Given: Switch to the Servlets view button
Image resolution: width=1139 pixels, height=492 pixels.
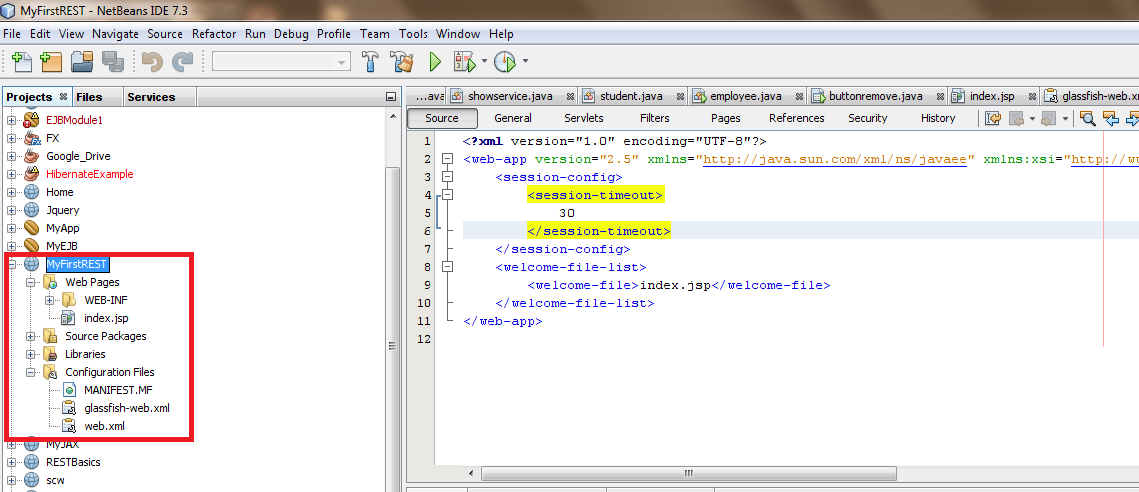Looking at the screenshot, I should (583, 118).
